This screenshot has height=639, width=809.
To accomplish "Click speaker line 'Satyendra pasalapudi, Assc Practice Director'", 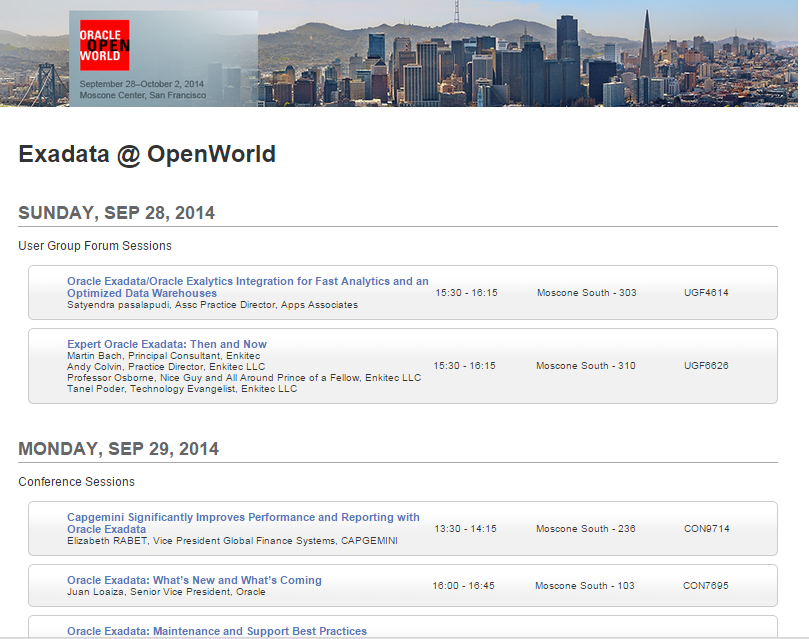I will [213, 305].
